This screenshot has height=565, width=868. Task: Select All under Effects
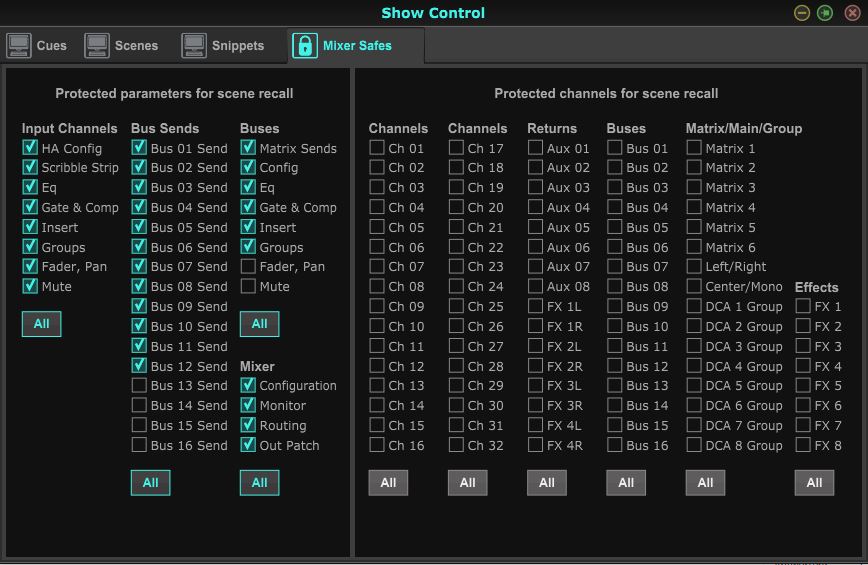click(814, 483)
